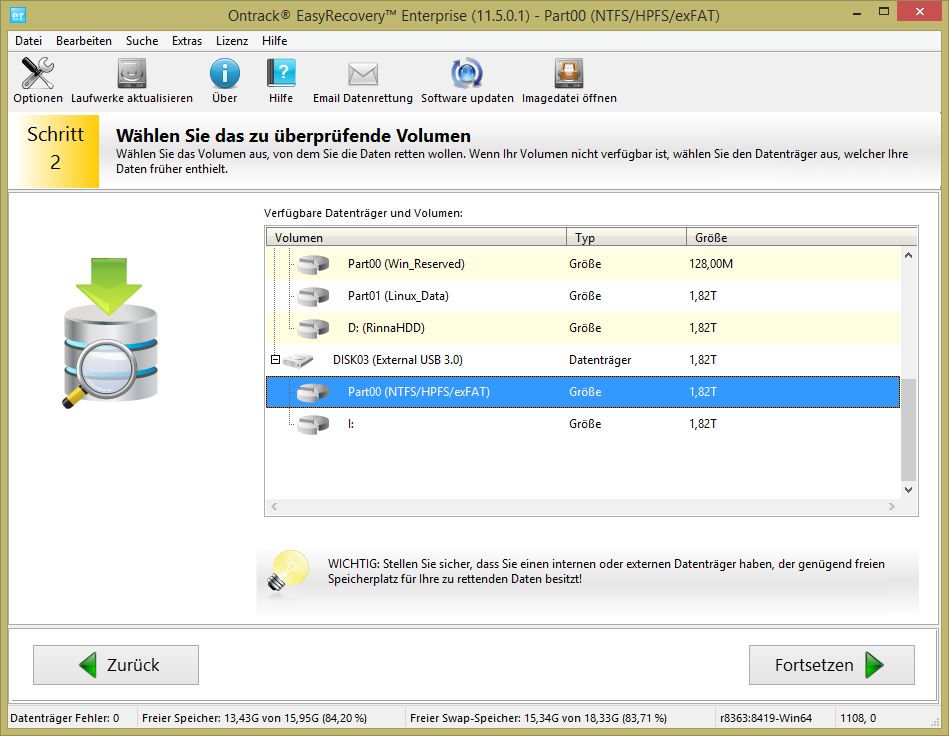Open the Bearbeiten menu
The width and height of the screenshot is (949, 736).
(84, 41)
